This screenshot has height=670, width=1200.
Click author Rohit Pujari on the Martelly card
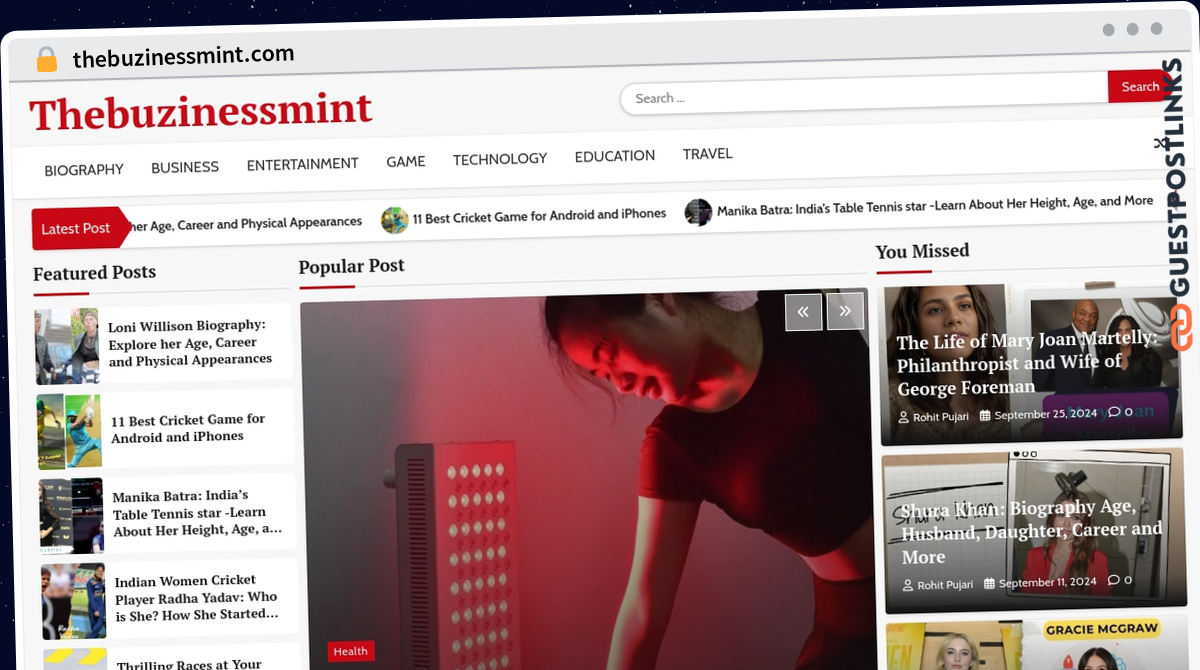click(x=941, y=416)
